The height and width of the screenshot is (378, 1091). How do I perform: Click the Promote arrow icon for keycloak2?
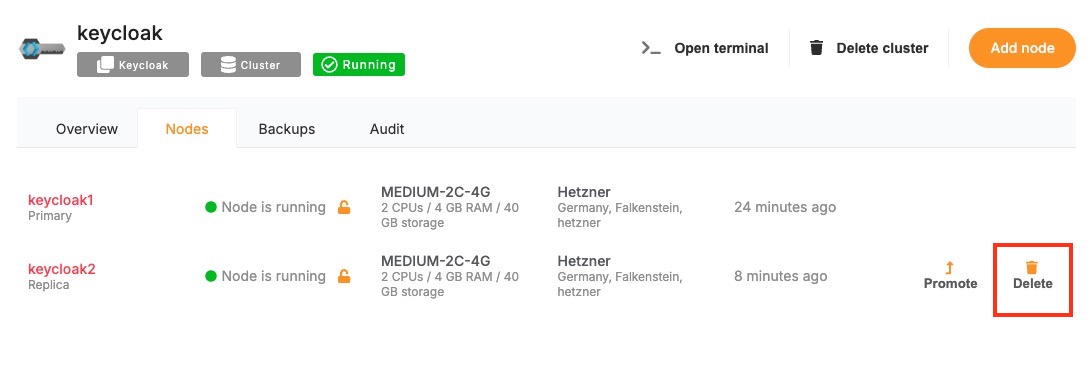[x=950, y=267]
